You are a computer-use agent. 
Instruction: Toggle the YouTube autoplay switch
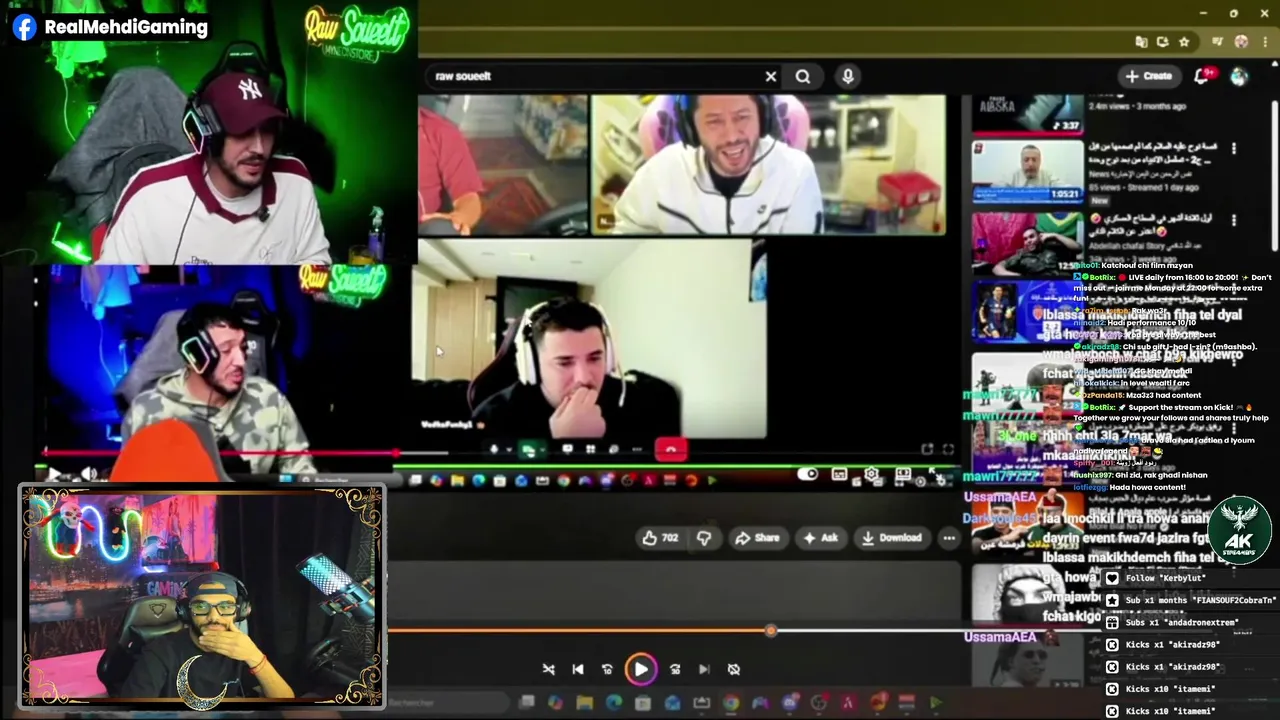click(x=807, y=474)
